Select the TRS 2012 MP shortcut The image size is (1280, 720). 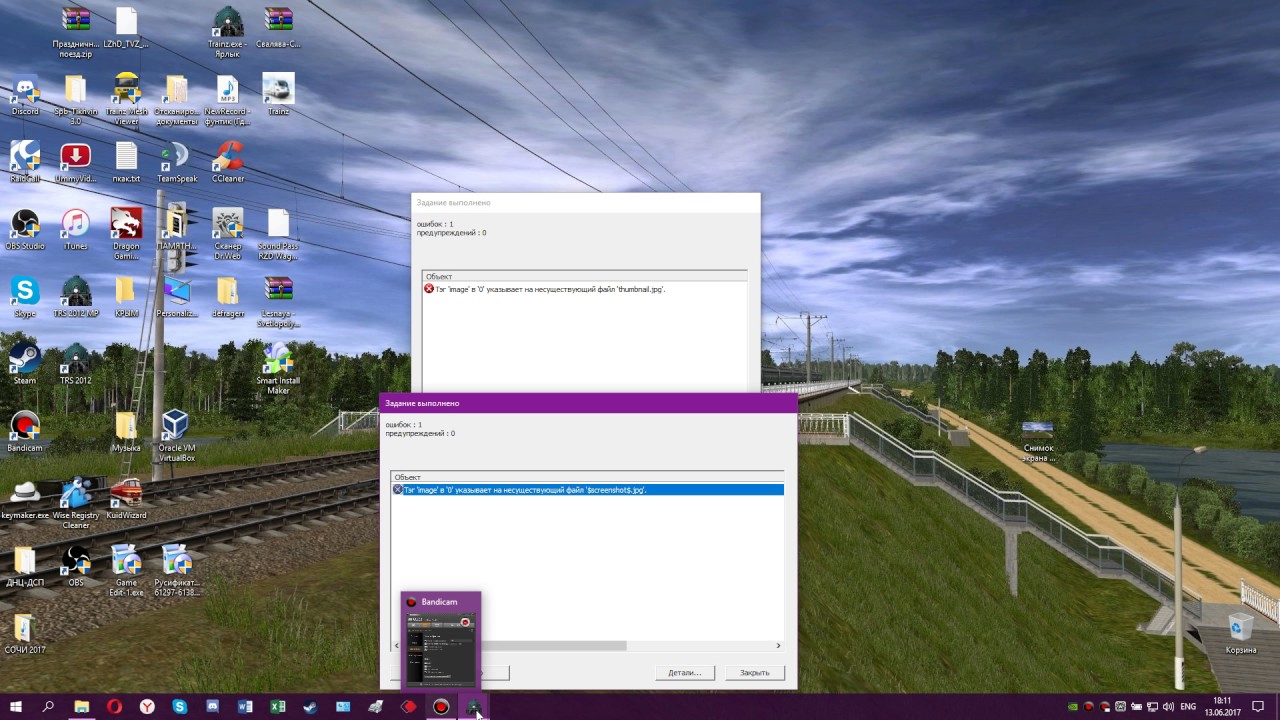[x=76, y=296]
